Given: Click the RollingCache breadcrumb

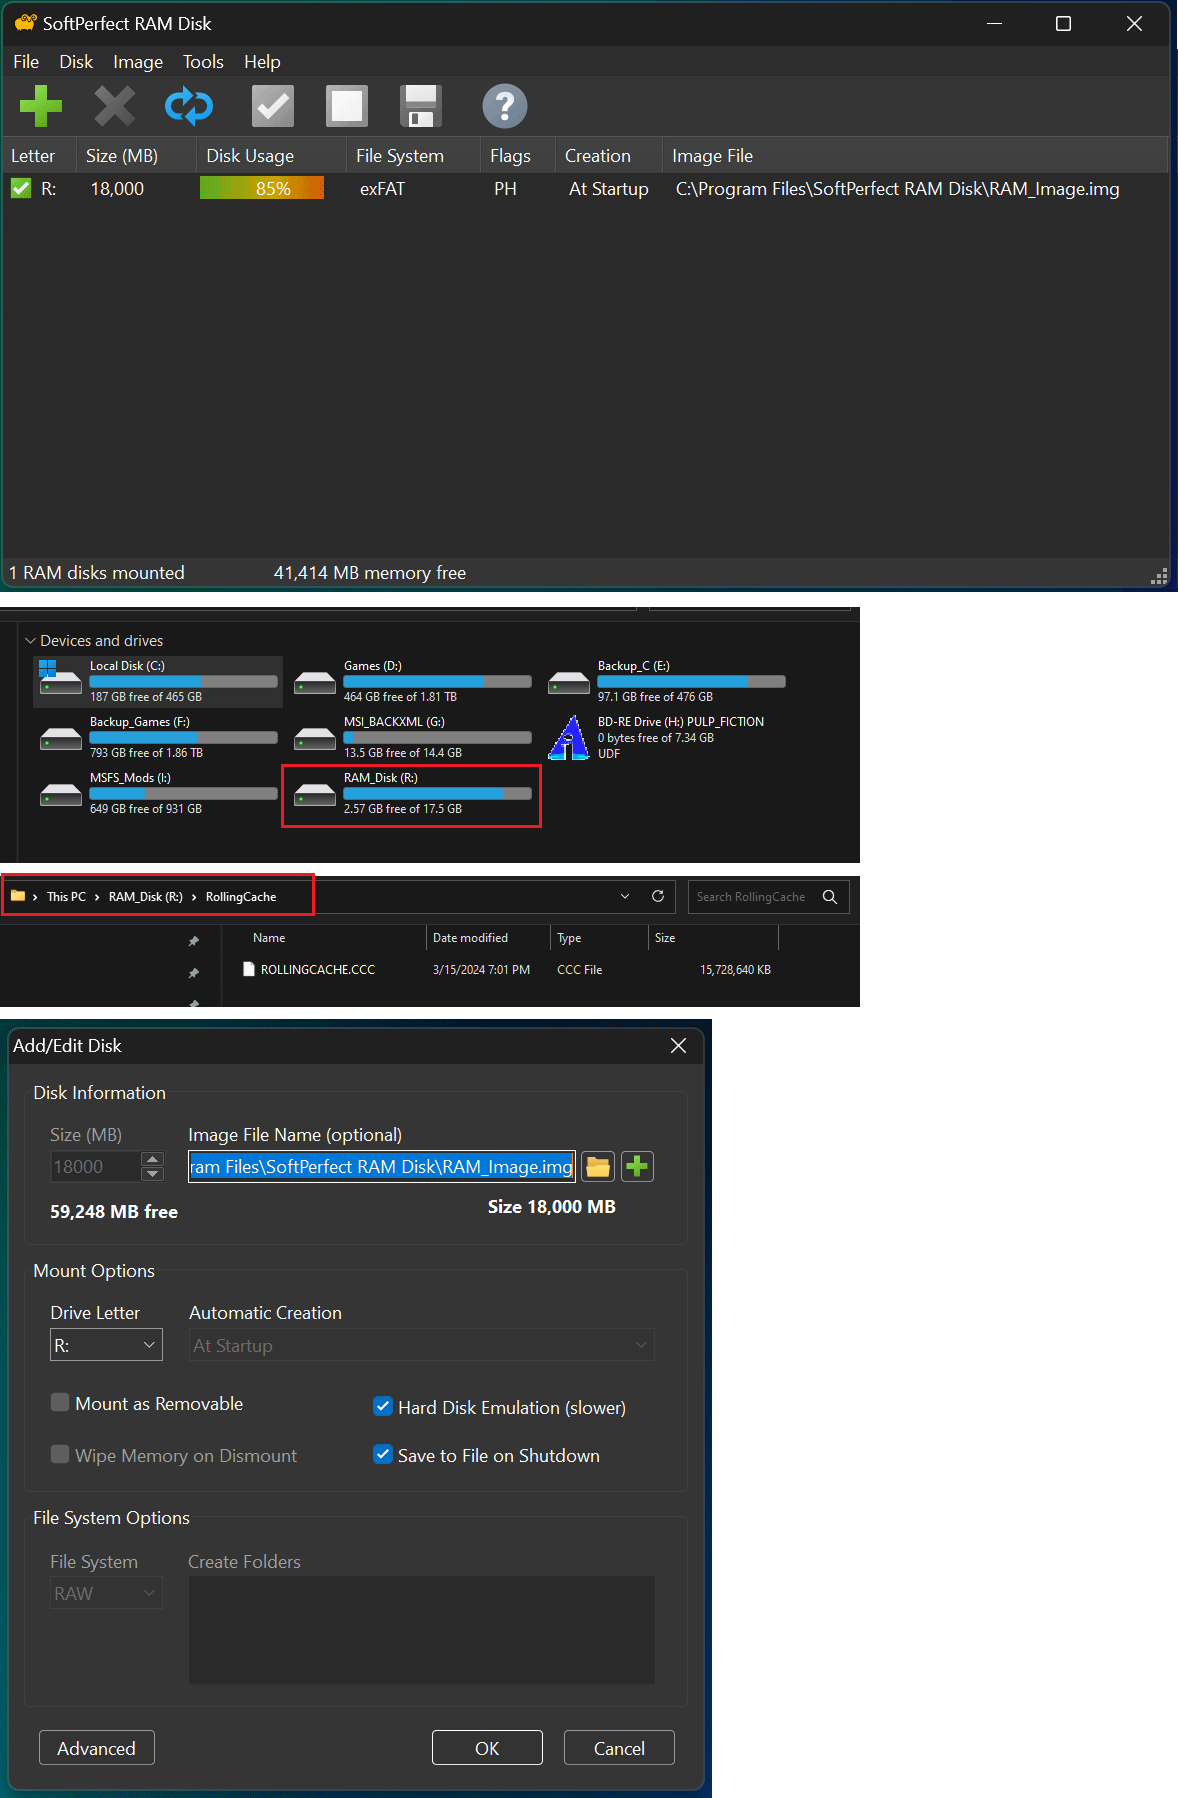Looking at the screenshot, I should 241,897.
